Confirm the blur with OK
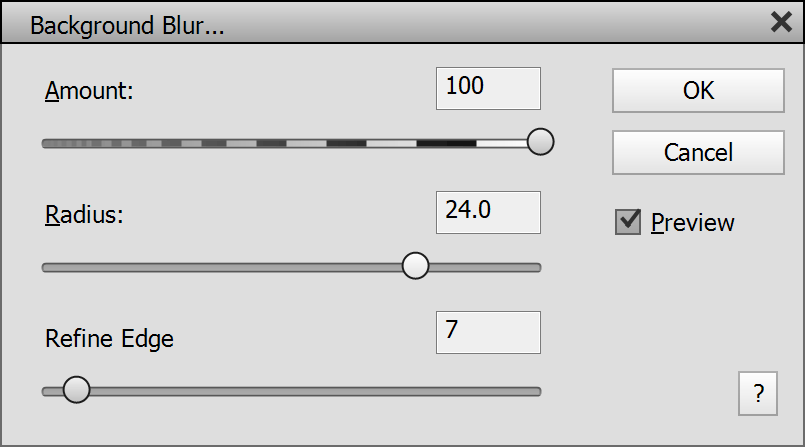Screen dimensions: 805x447 [698, 90]
